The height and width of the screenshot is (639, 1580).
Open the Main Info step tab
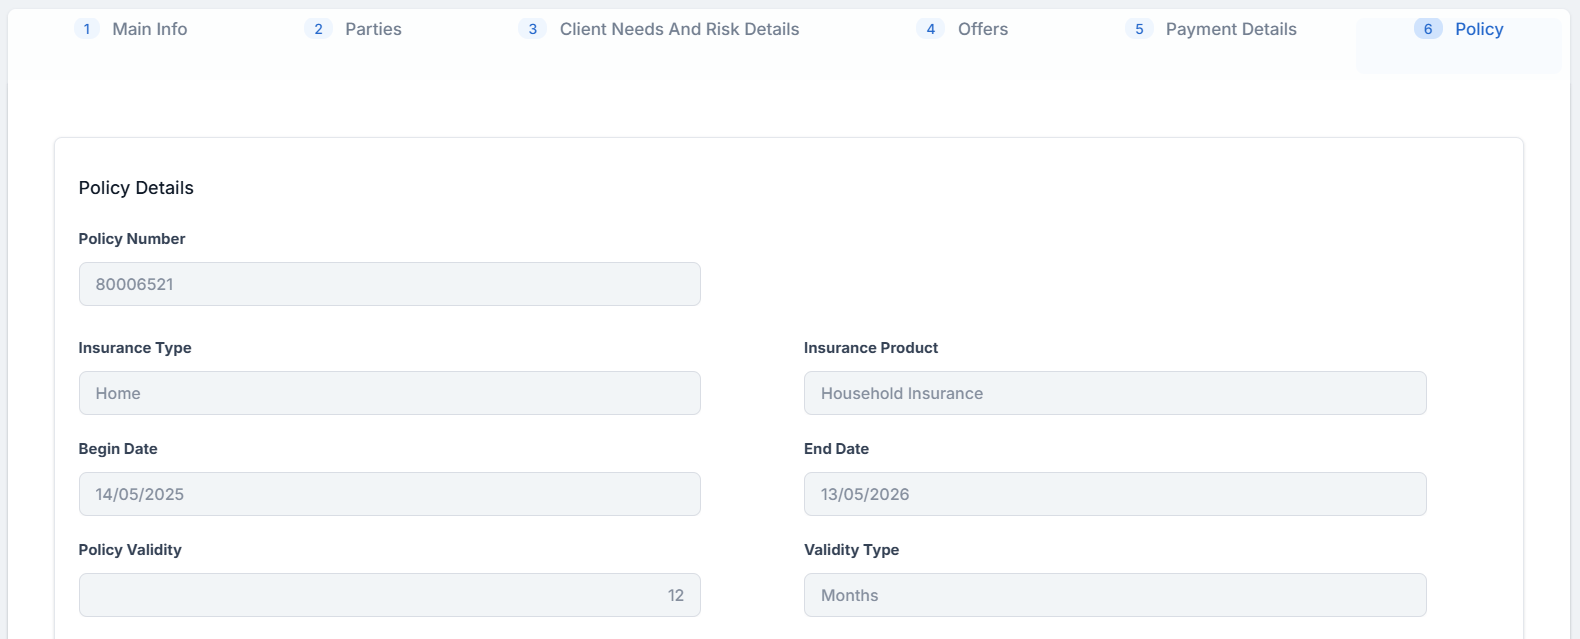149,29
